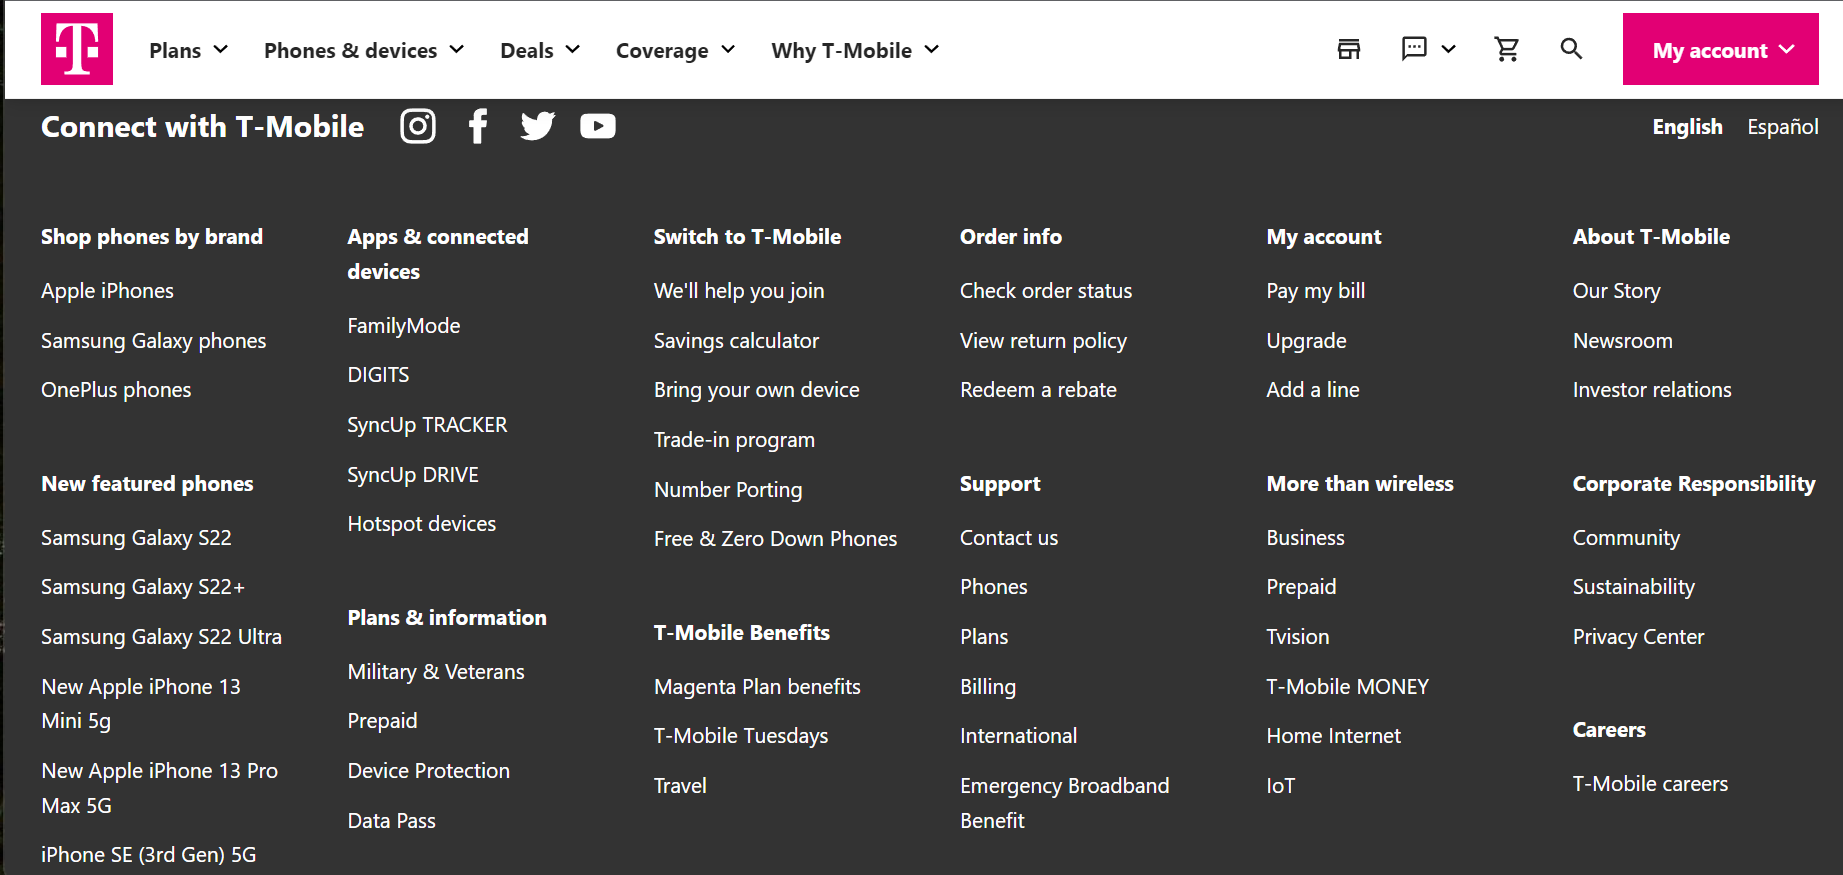Open the shopping cart
This screenshot has height=875, width=1843.
(1507, 49)
